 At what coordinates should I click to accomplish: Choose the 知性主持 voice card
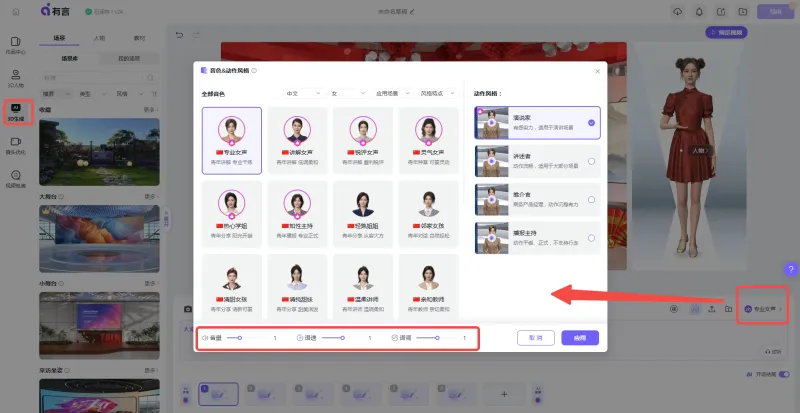[x=297, y=214]
